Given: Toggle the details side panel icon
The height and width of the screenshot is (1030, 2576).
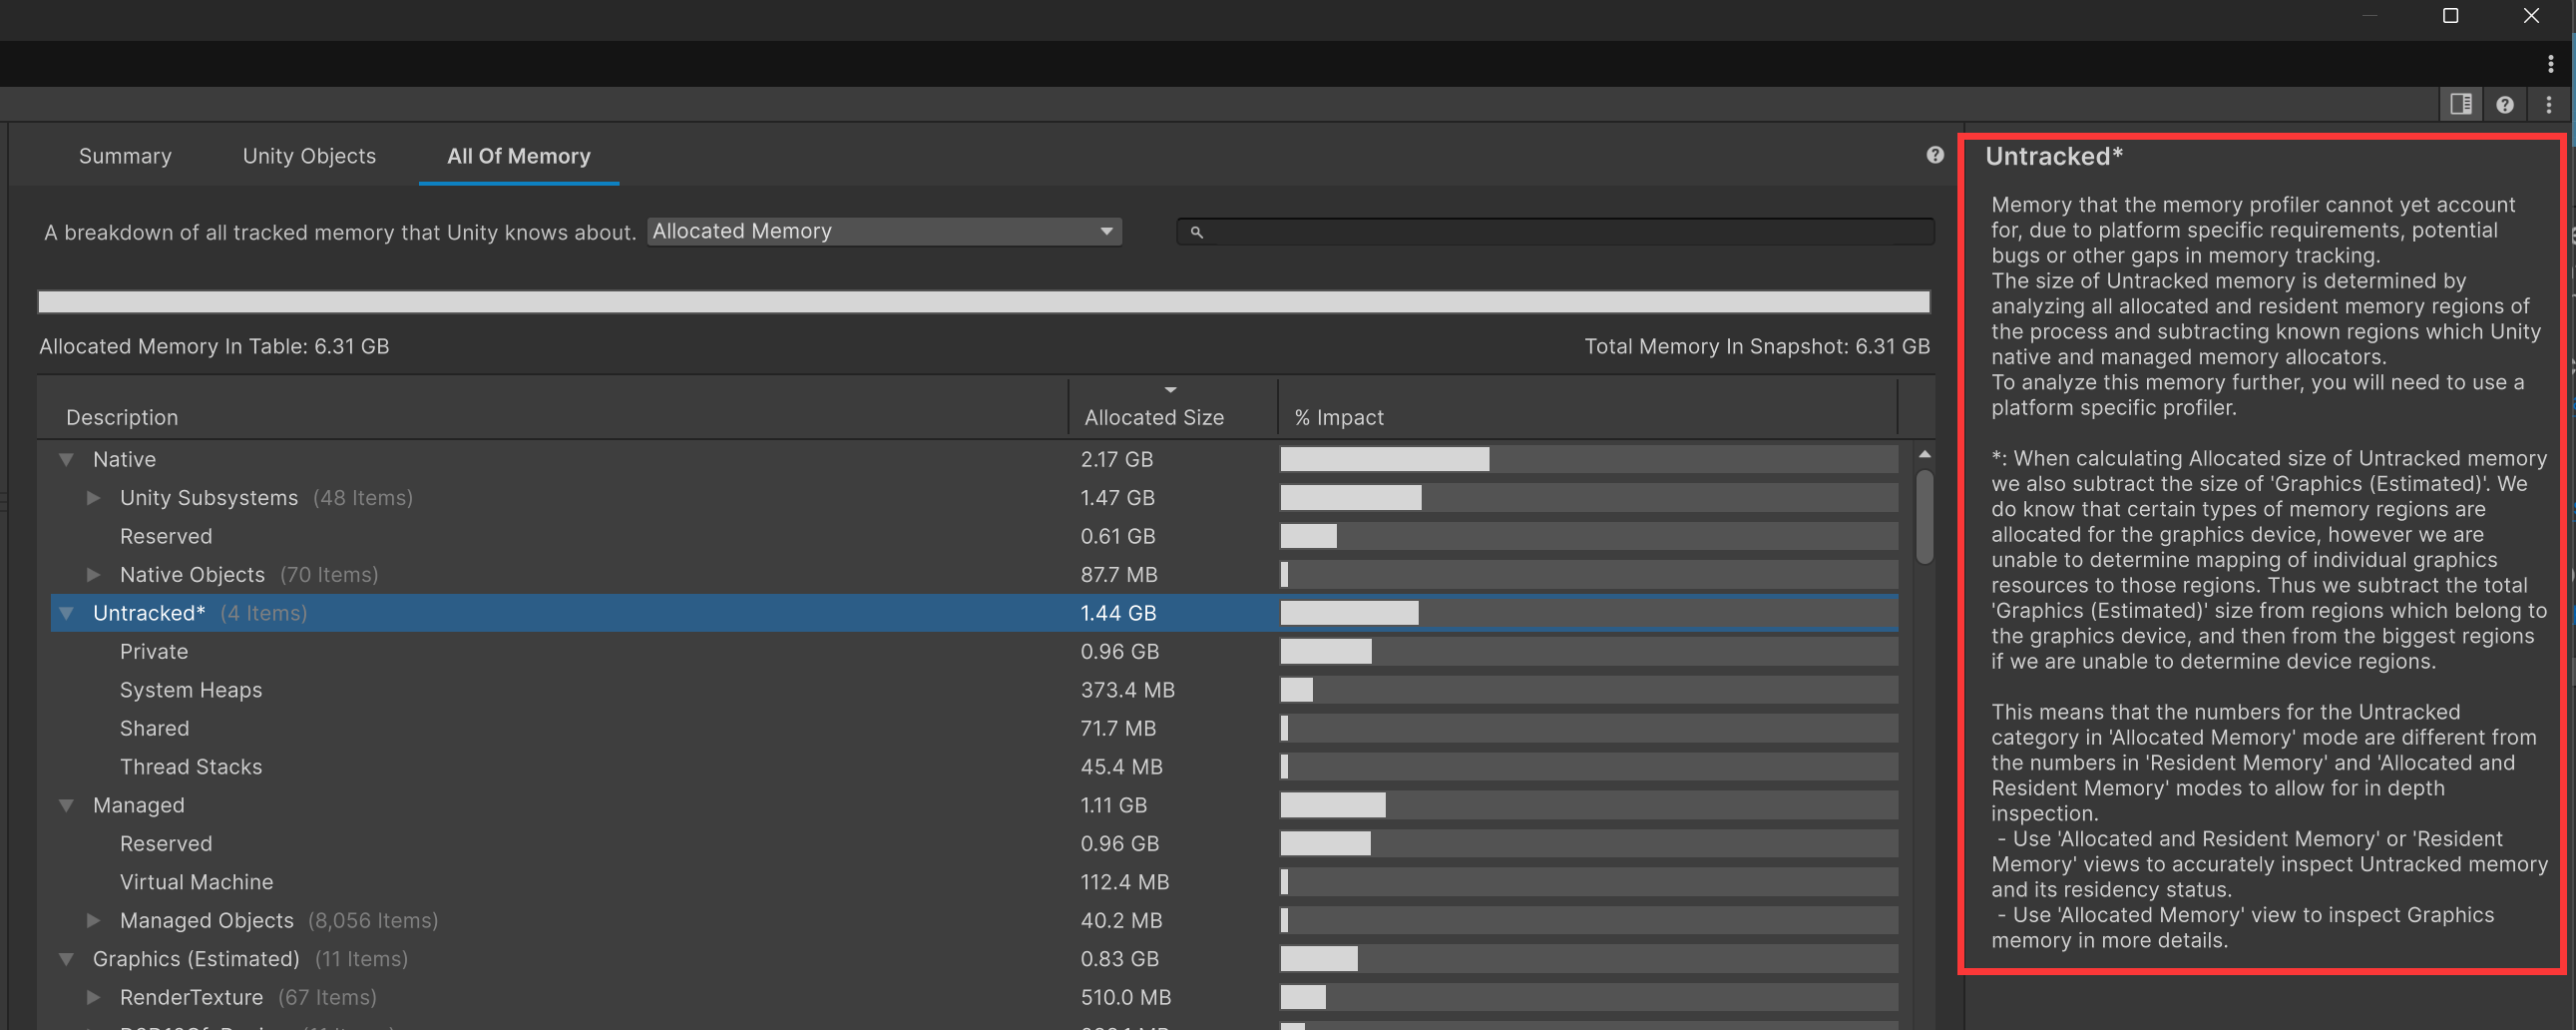Looking at the screenshot, I should coord(2461,104).
